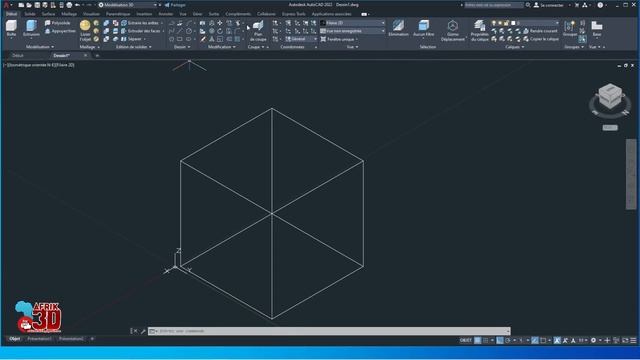Click Extraire les arêtes icon
The height and width of the screenshot is (360, 640).
tap(124, 23)
